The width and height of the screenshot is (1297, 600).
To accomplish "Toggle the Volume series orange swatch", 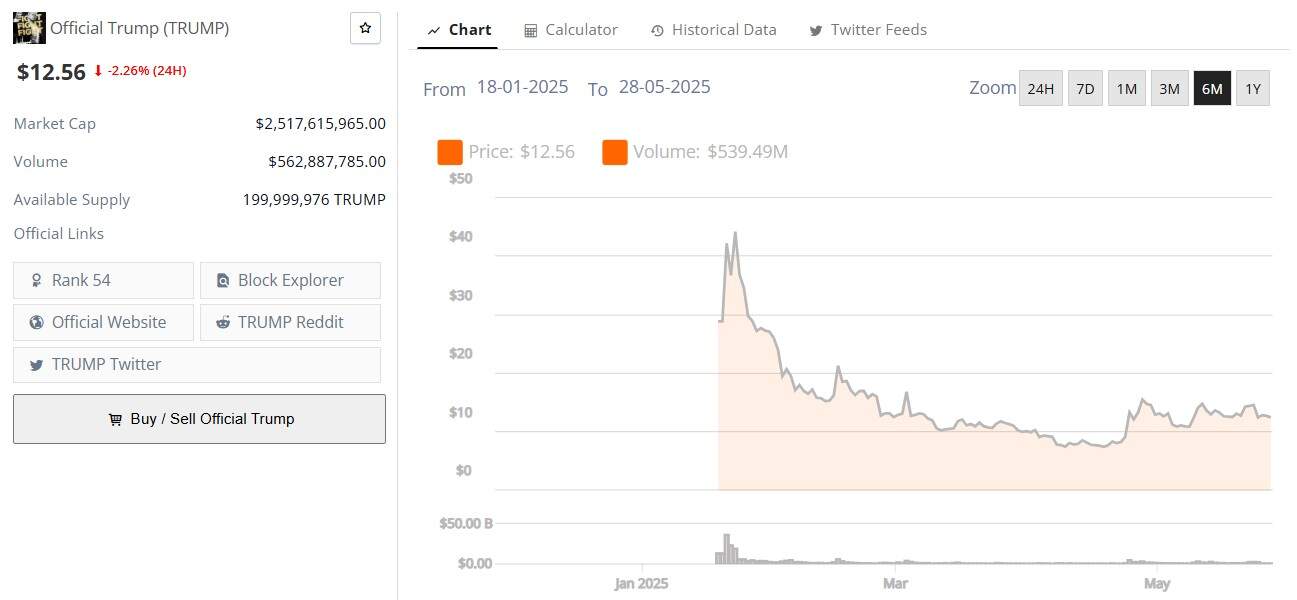I will [615, 152].
